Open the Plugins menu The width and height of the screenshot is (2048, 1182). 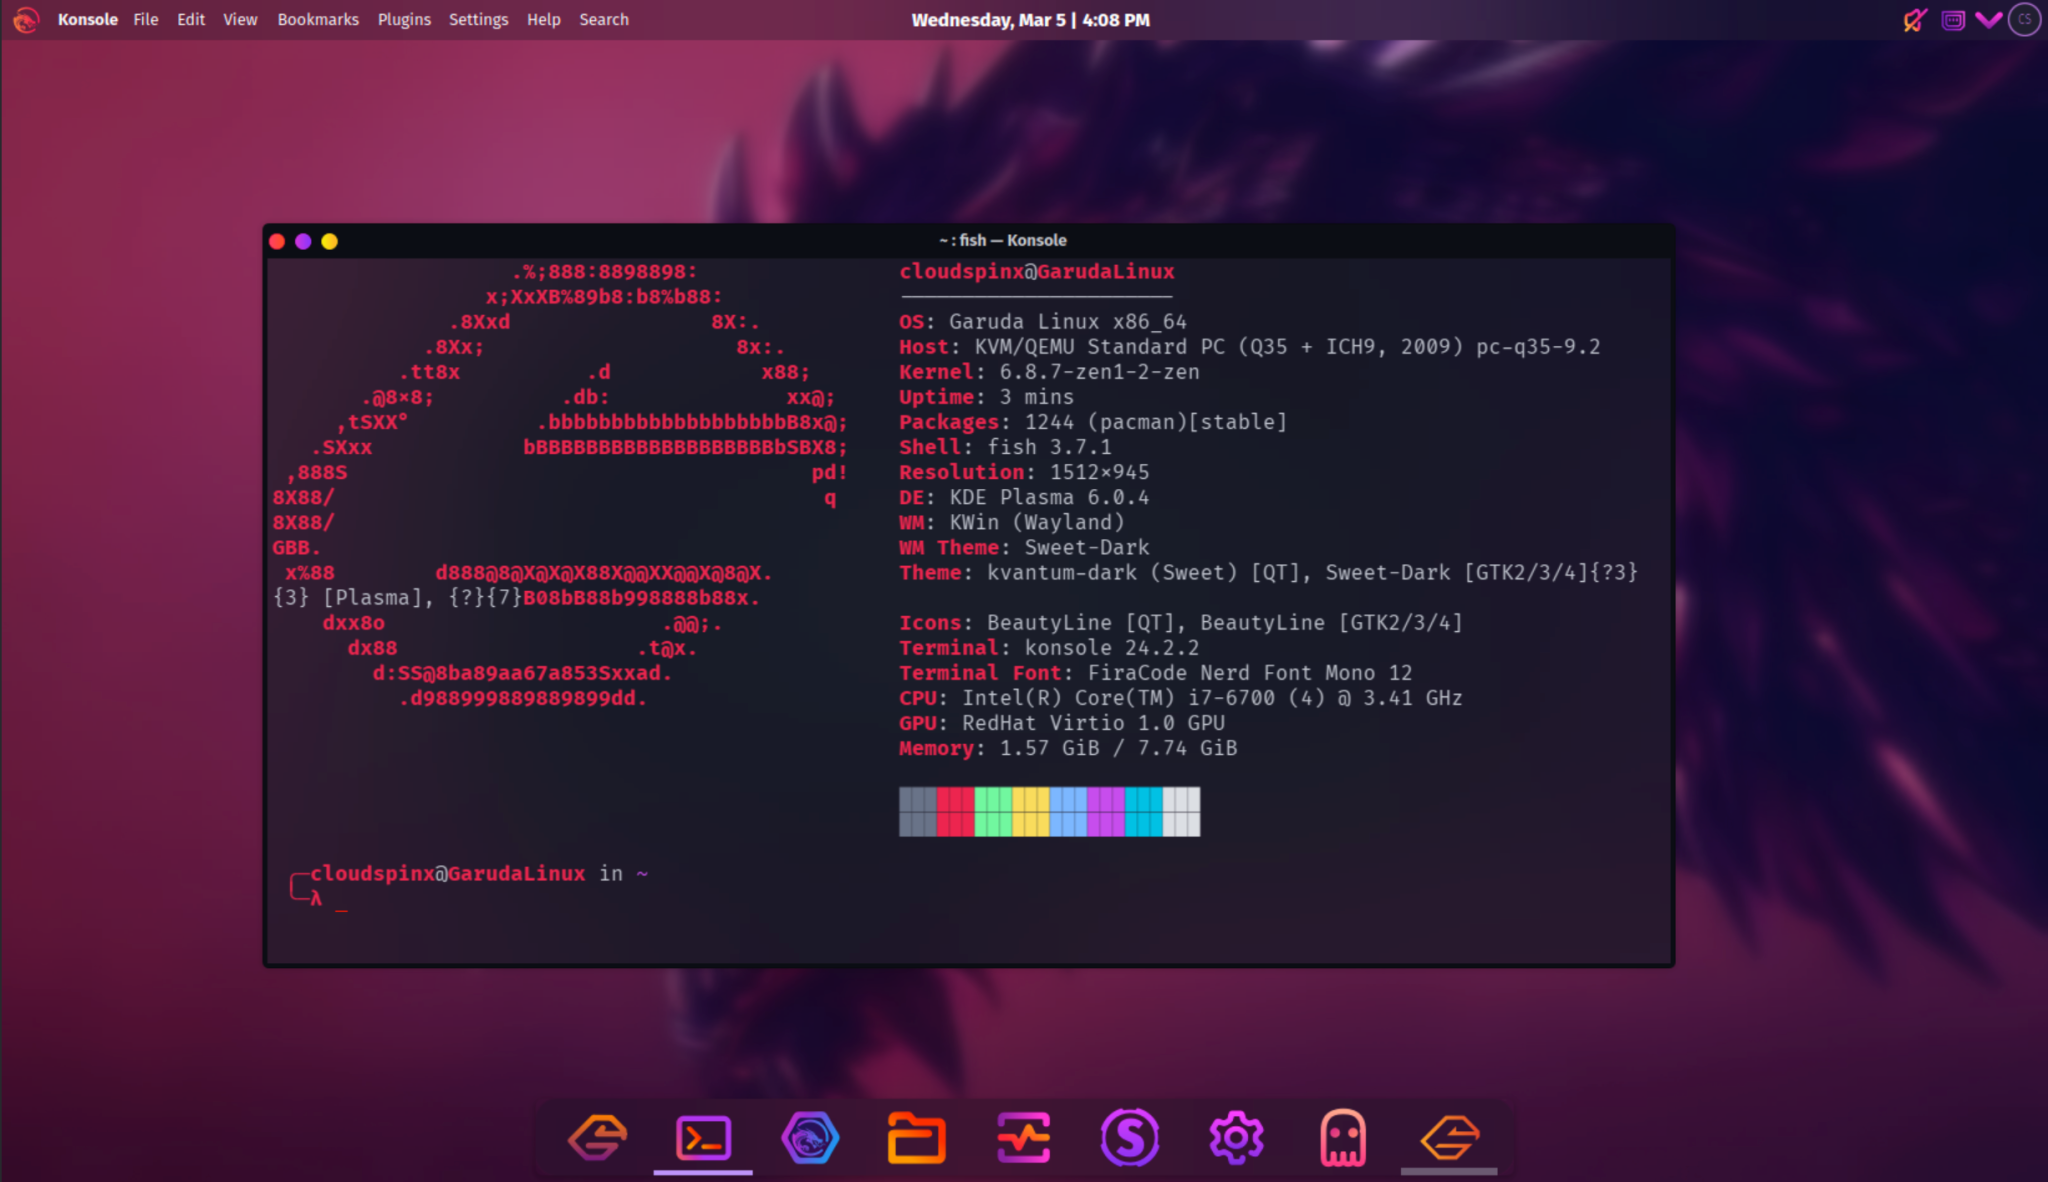404,19
